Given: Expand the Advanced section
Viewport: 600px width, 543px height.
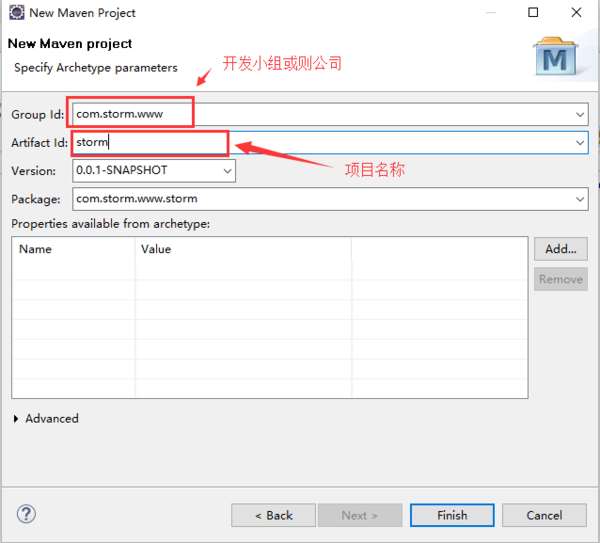Looking at the screenshot, I should (16, 419).
